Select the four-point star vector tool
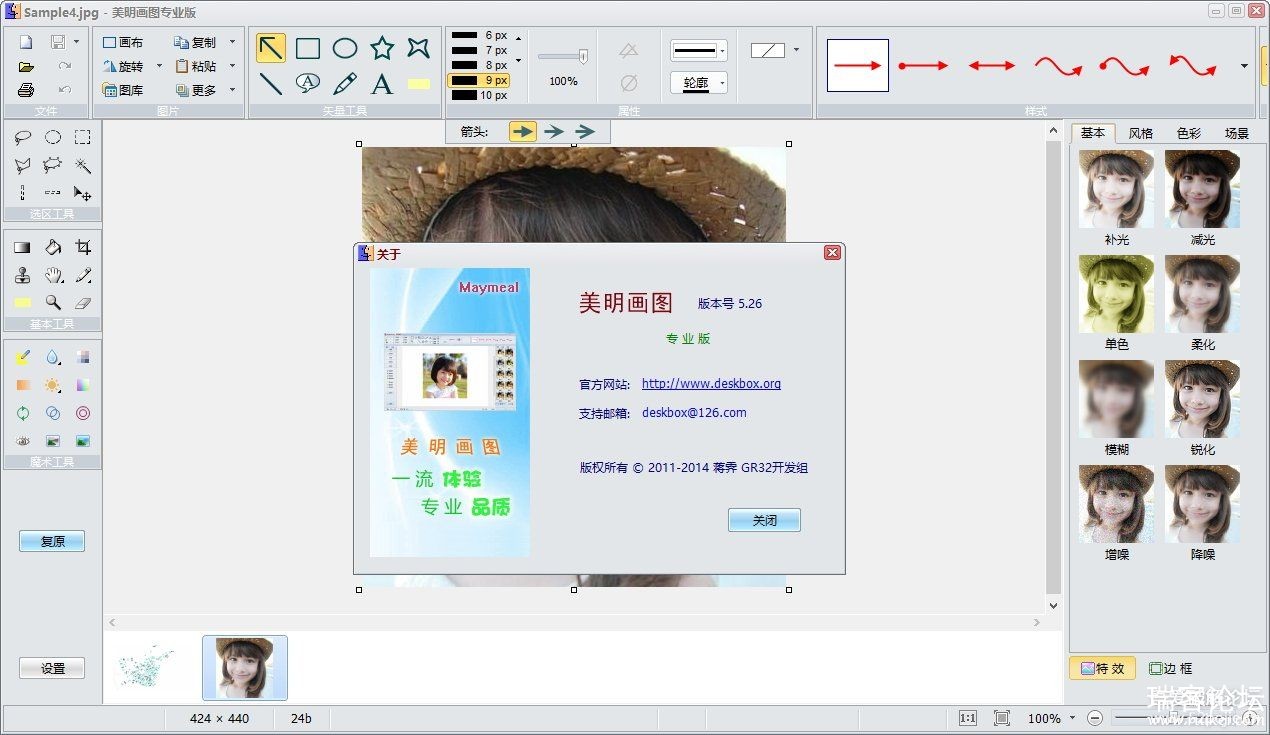1270x735 pixels. coord(419,48)
